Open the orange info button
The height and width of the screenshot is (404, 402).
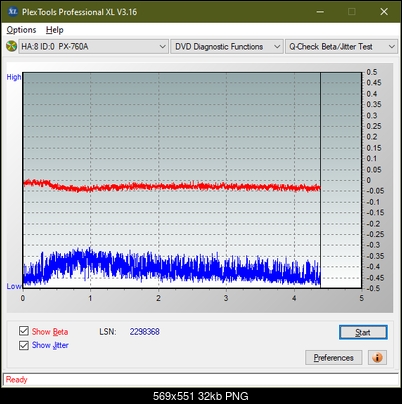[x=377, y=358]
